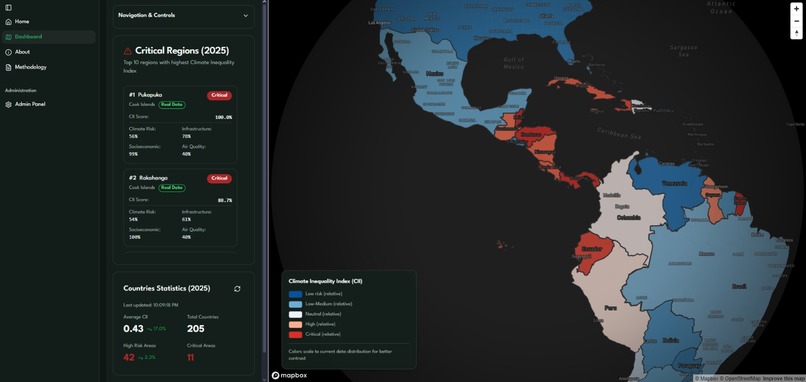Click the Critical badge on Rakahanga card
The image size is (806, 382).
(219, 178)
